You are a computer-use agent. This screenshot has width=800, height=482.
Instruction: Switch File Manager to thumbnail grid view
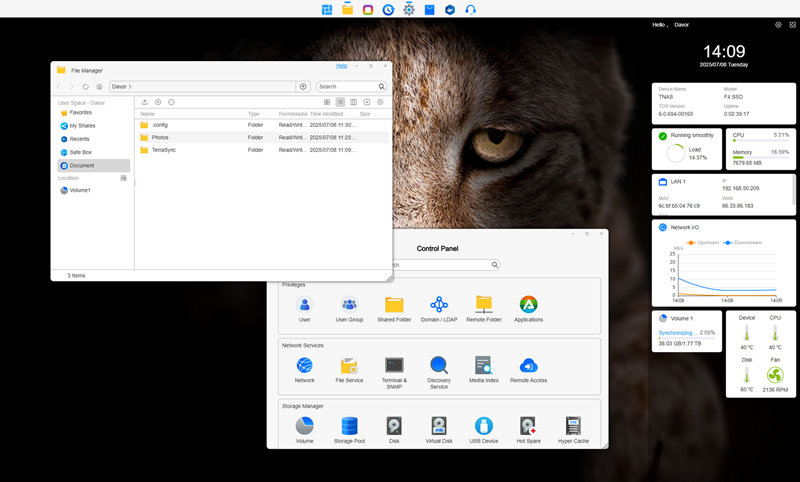coord(327,102)
